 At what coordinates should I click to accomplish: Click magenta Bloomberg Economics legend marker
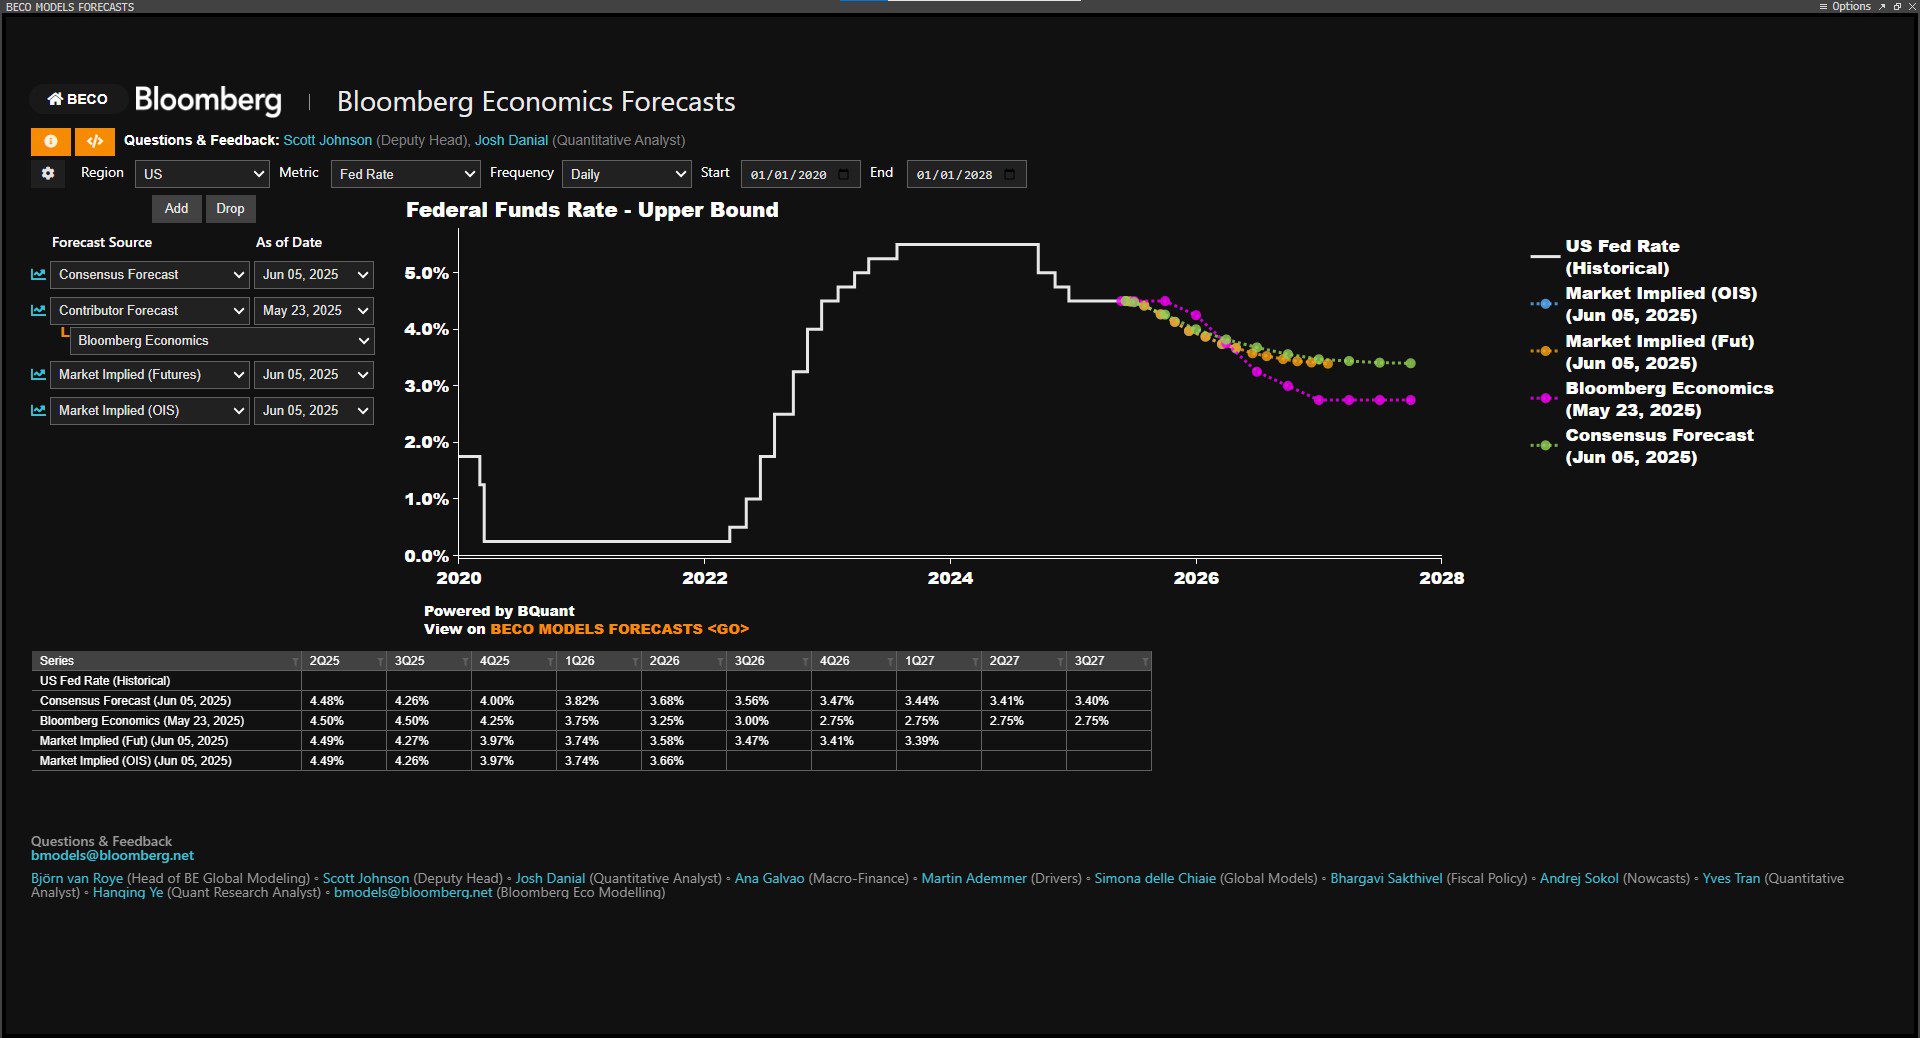click(x=1545, y=398)
